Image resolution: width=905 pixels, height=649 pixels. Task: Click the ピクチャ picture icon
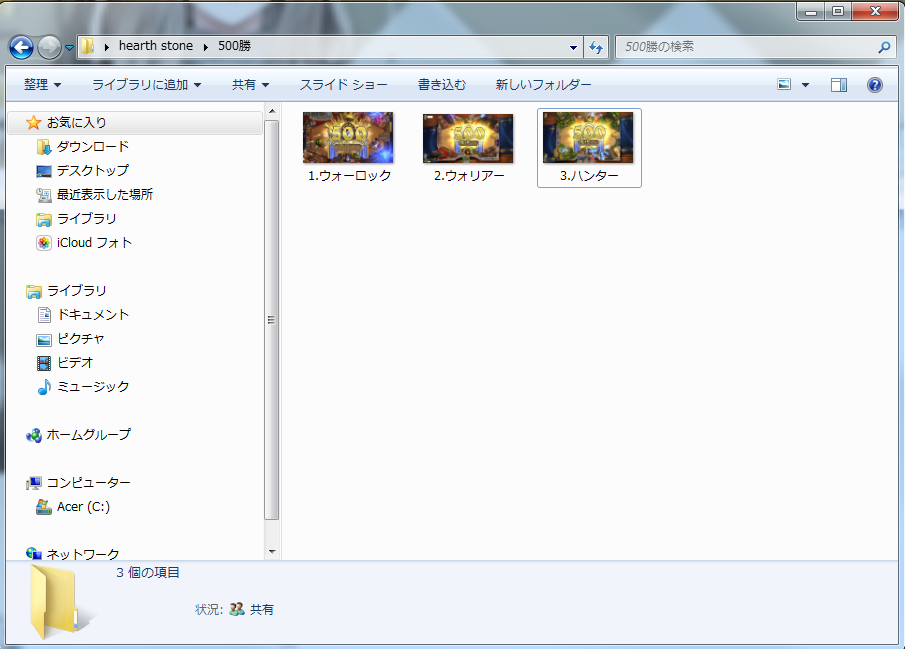coord(44,340)
